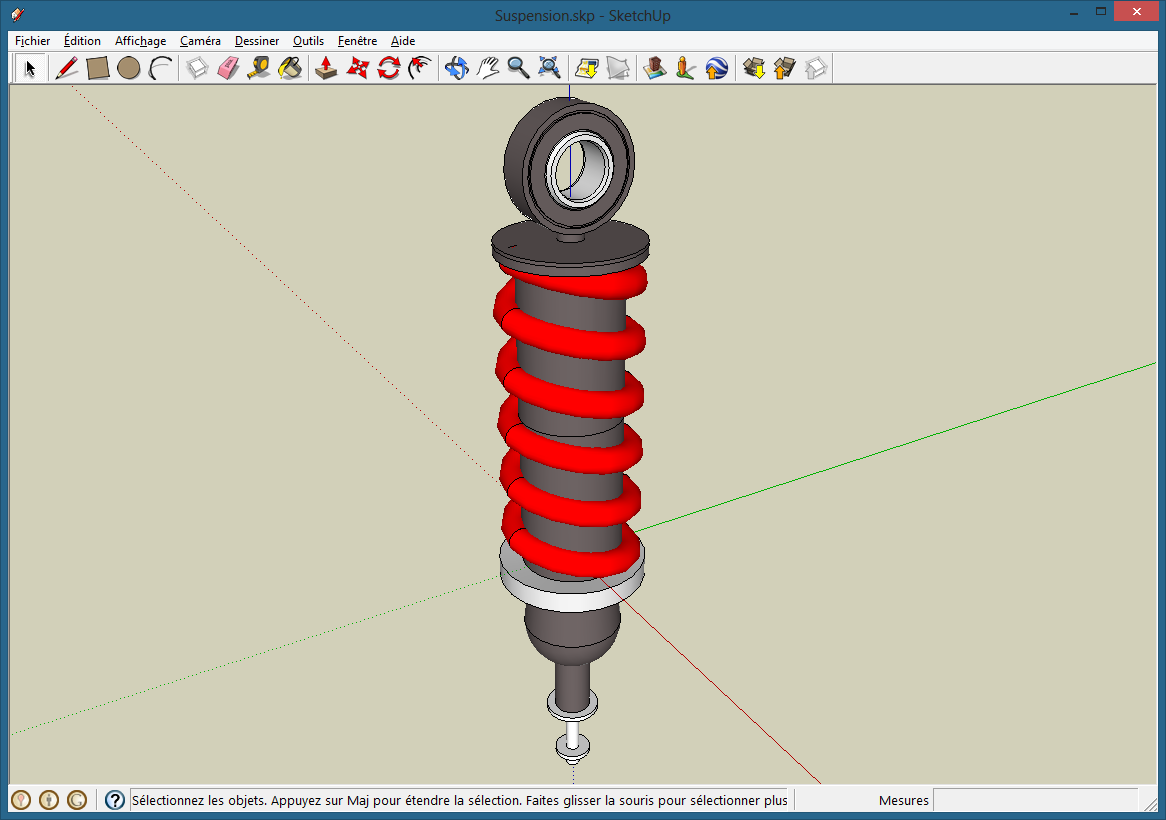Open the Fichier menu
The height and width of the screenshot is (820, 1166).
click(32, 41)
